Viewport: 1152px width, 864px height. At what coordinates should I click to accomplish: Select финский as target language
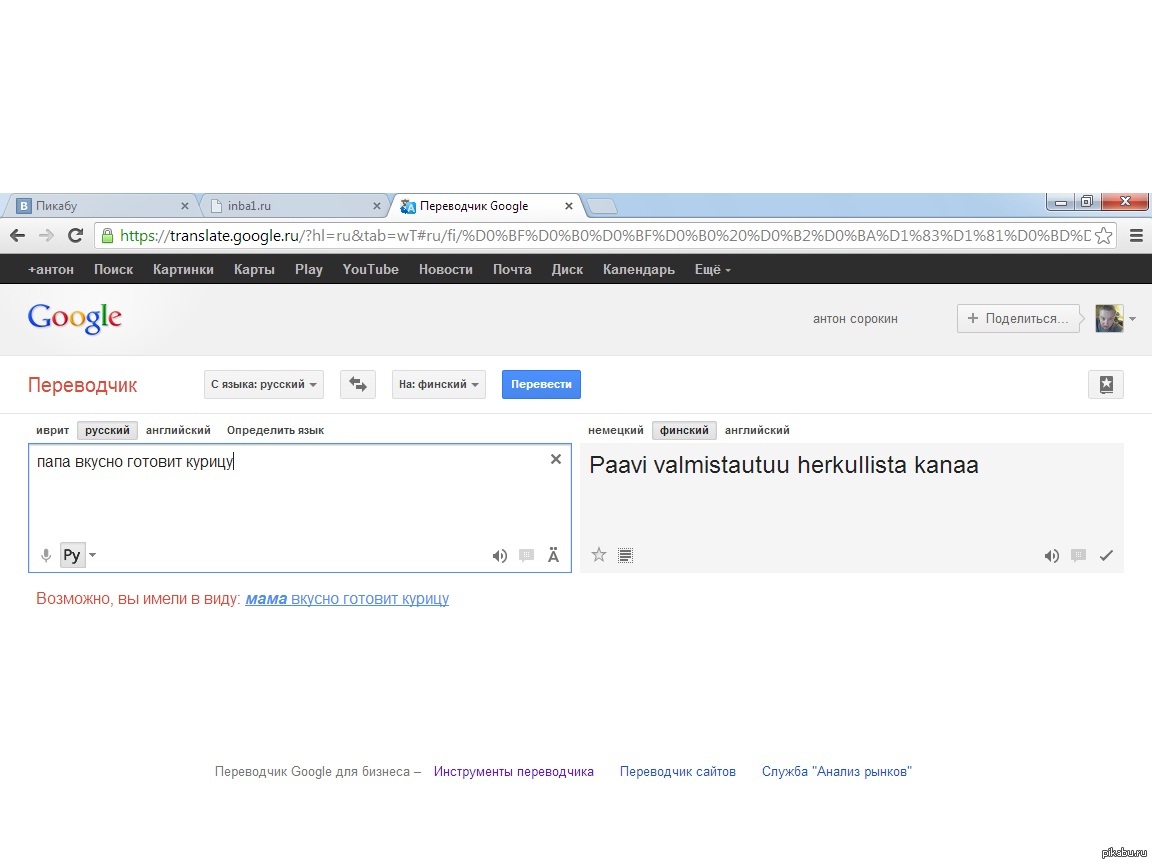coord(684,431)
